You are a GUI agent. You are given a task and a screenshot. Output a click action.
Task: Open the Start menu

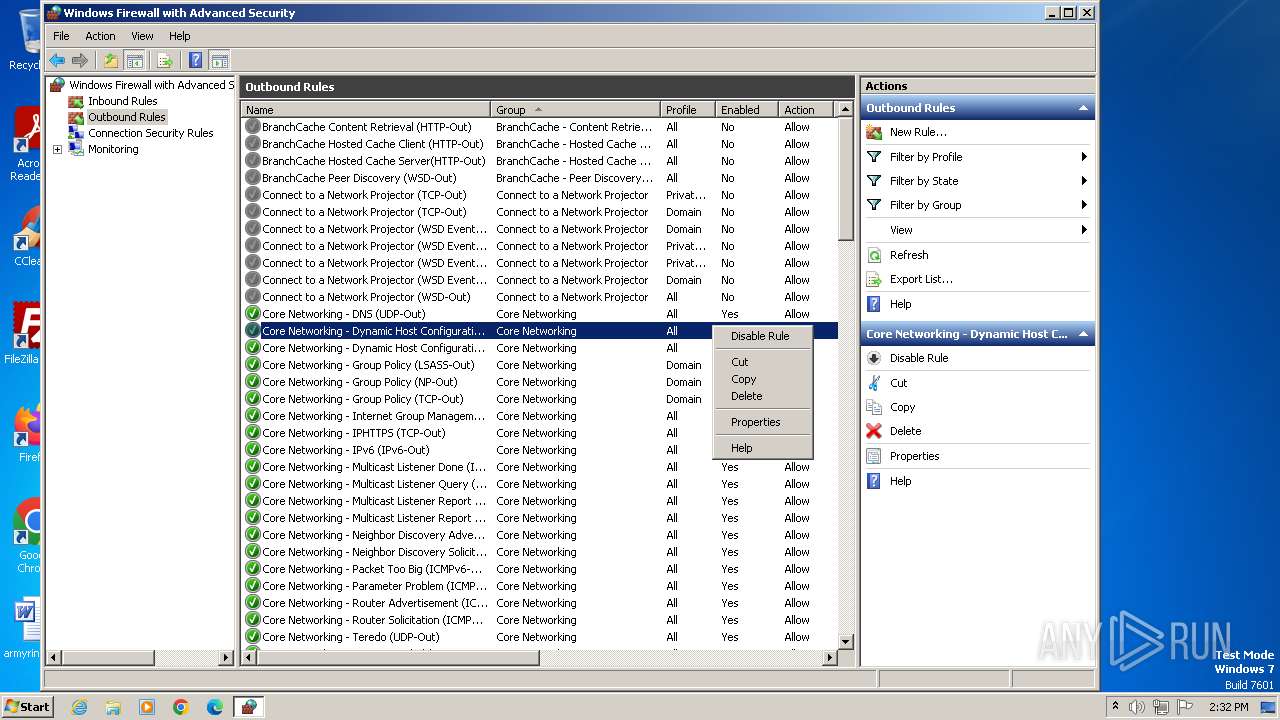27,706
